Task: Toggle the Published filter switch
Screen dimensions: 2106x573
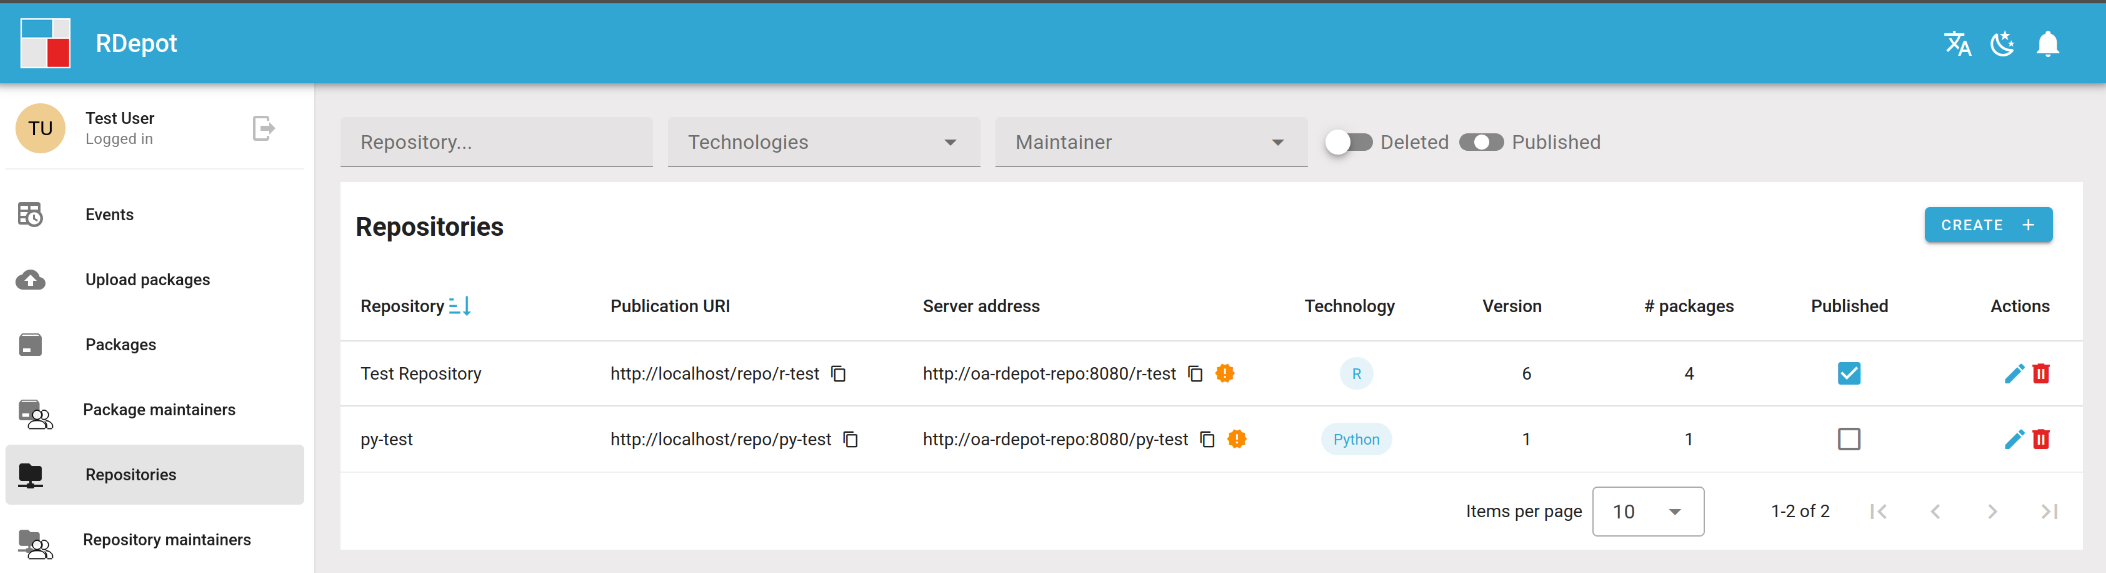Action: [x=1481, y=142]
